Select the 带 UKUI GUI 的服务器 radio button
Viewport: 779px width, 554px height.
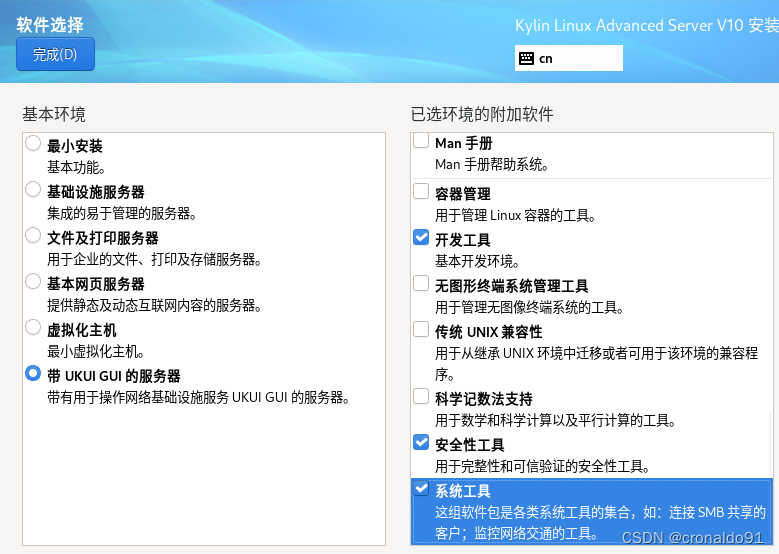(33, 373)
